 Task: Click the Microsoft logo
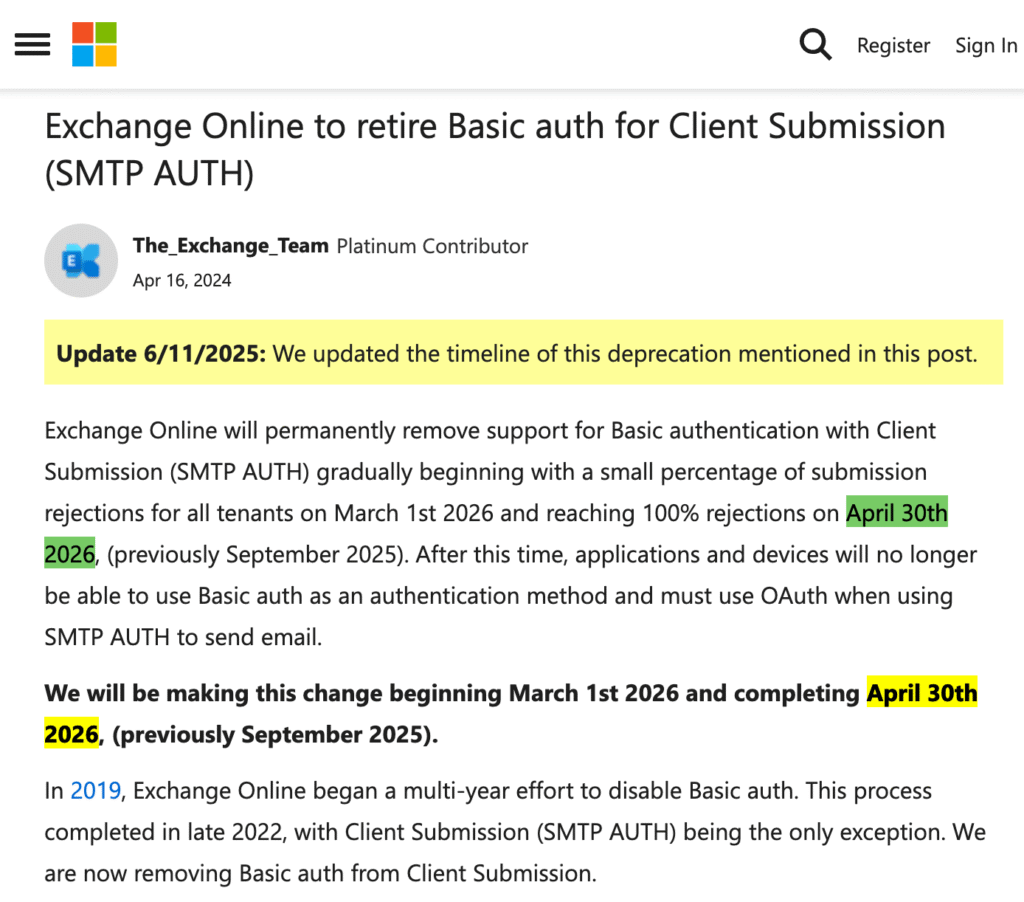[94, 45]
